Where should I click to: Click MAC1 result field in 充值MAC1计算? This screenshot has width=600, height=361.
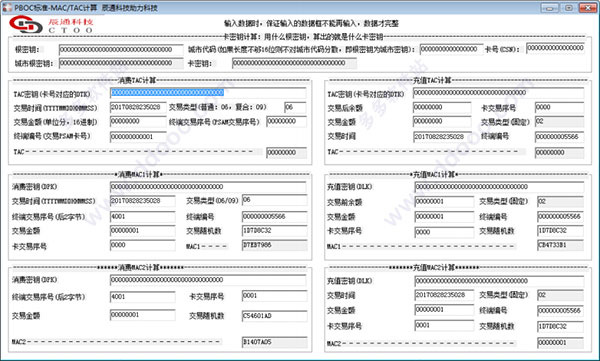point(560,245)
